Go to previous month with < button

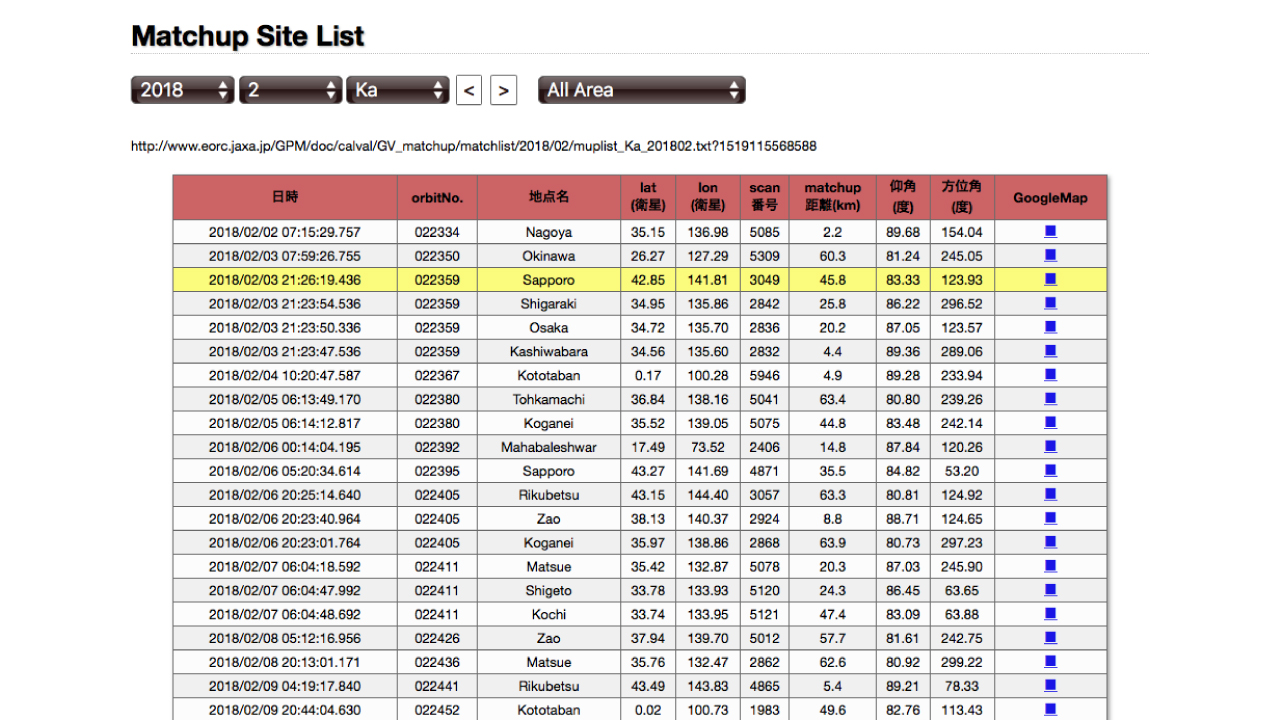click(469, 90)
